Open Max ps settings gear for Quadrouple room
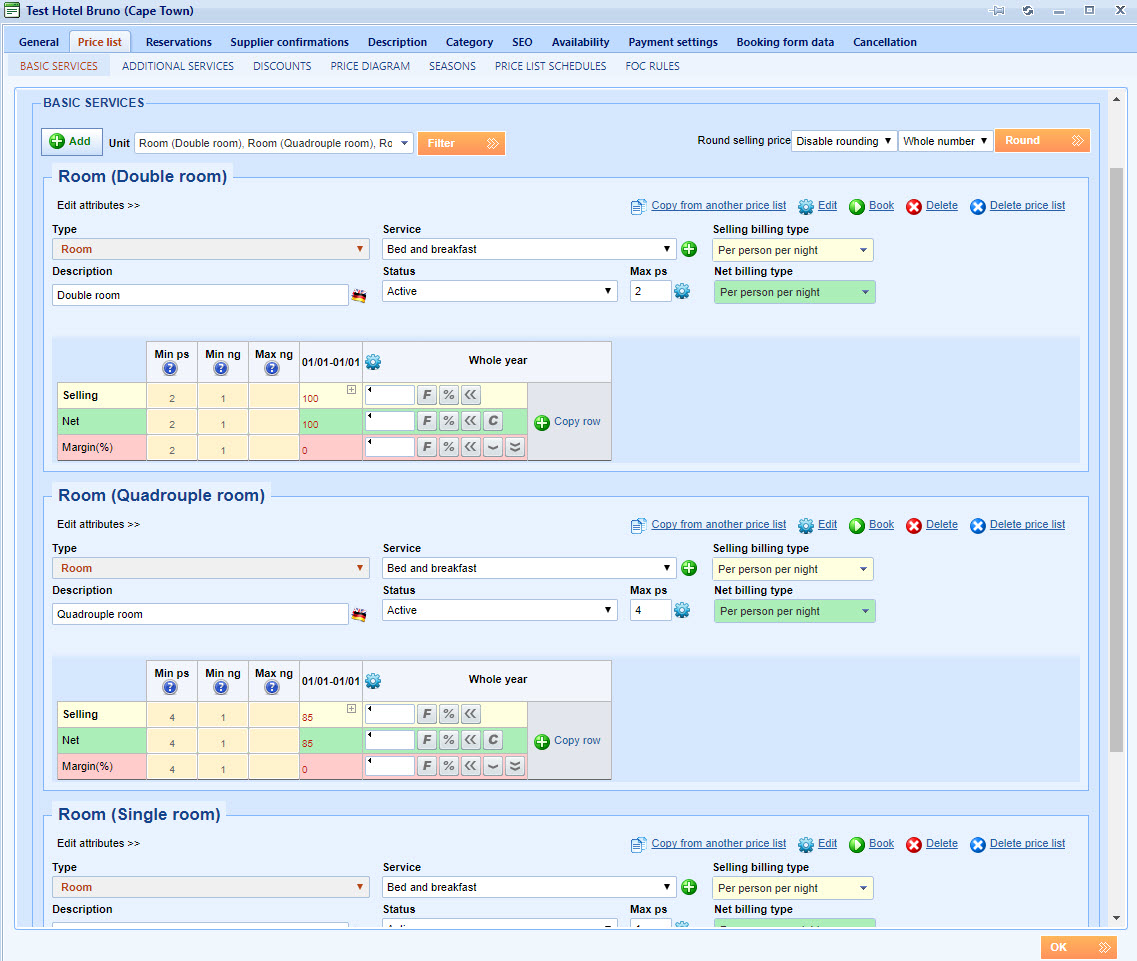The height and width of the screenshot is (961, 1137). click(x=682, y=611)
